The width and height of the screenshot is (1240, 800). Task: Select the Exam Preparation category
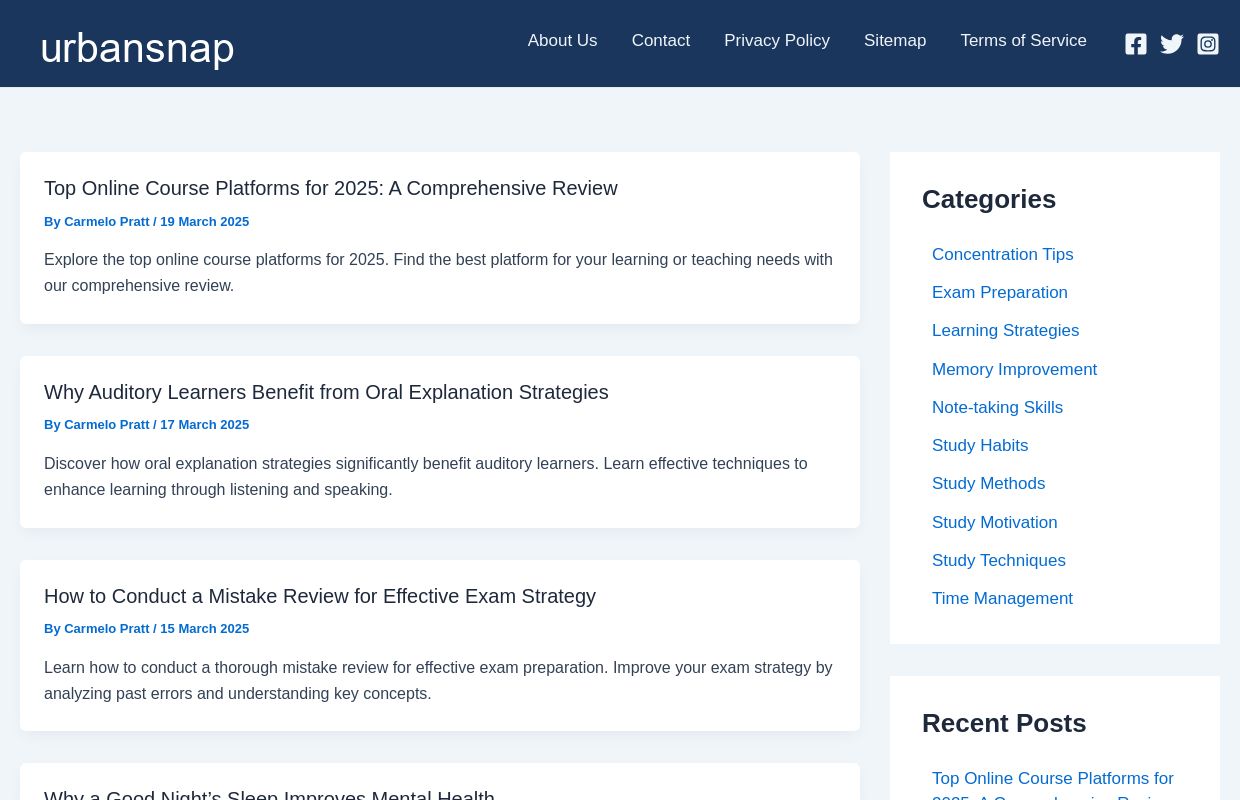click(x=1000, y=292)
